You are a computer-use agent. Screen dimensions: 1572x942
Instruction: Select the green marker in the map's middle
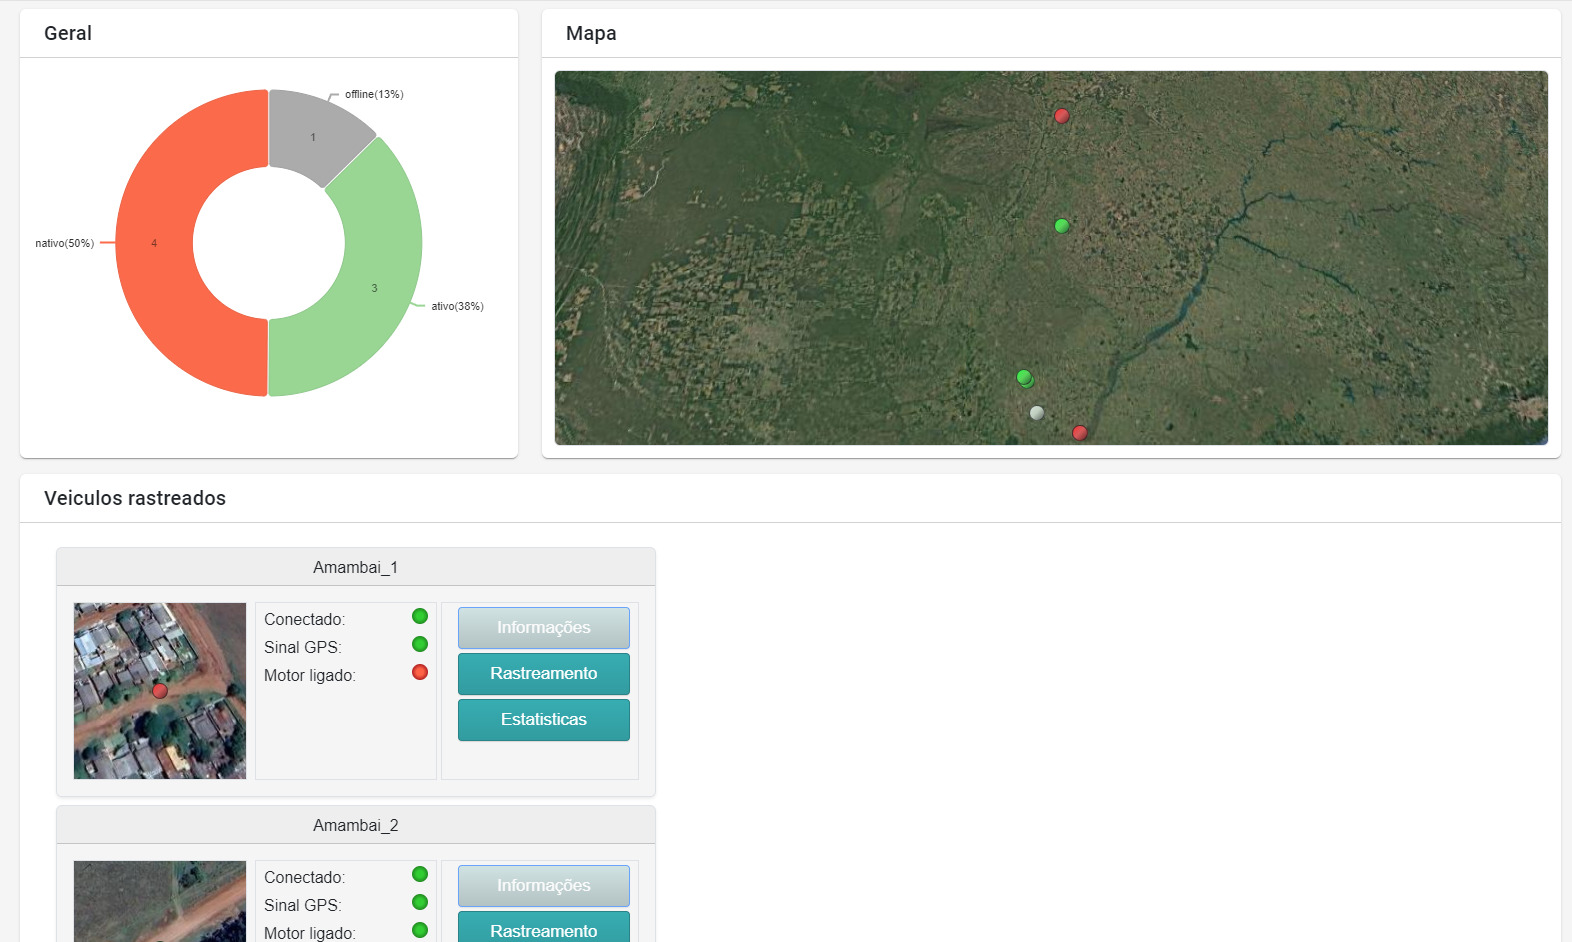pyautogui.click(x=1061, y=226)
